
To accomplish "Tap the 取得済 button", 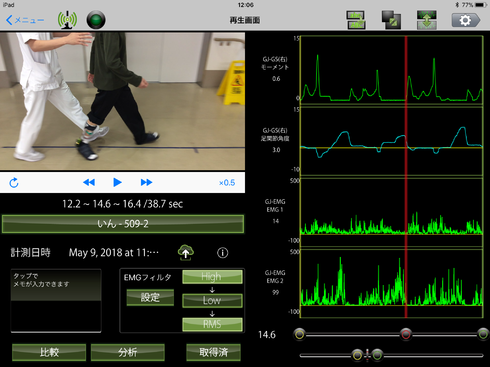I will pyautogui.click(x=213, y=352).
